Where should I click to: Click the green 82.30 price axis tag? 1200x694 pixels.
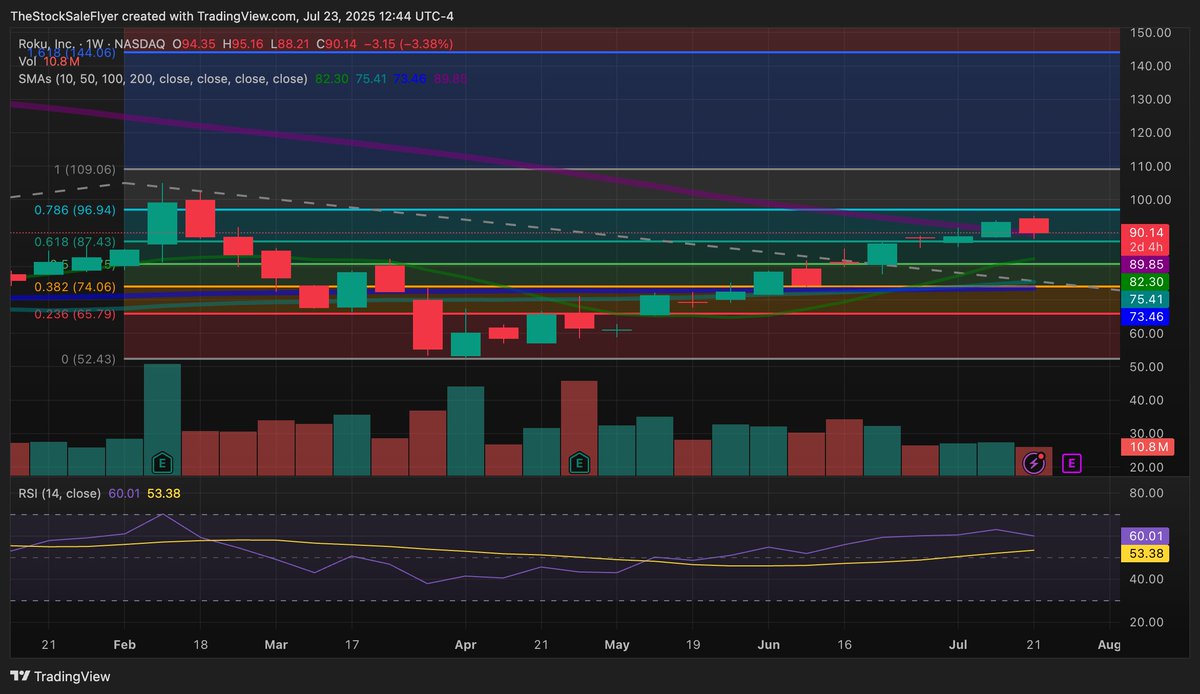click(x=1144, y=283)
